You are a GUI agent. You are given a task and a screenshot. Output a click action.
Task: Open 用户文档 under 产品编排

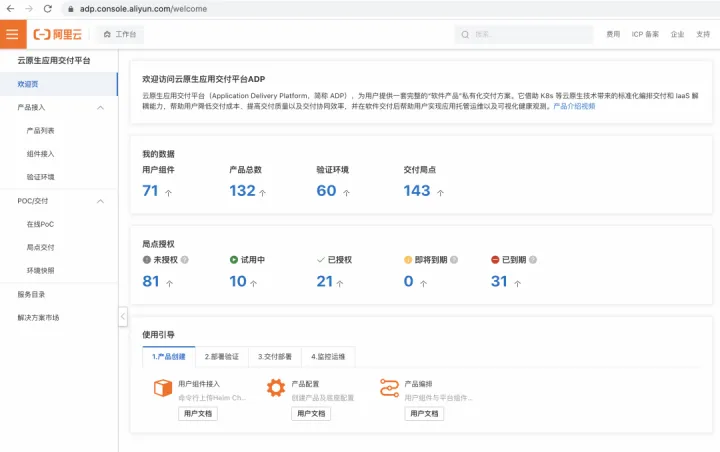[x=424, y=413]
